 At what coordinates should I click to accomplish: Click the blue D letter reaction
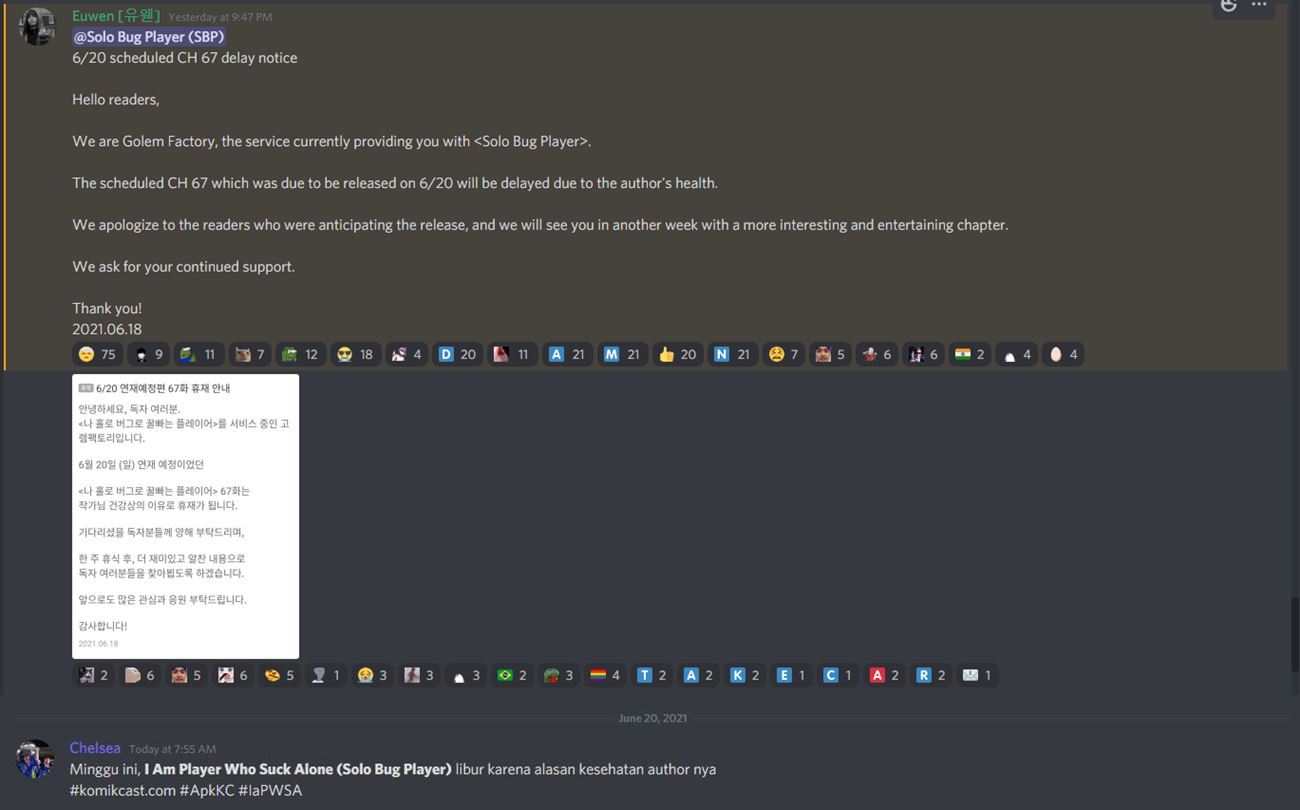[457, 354]
